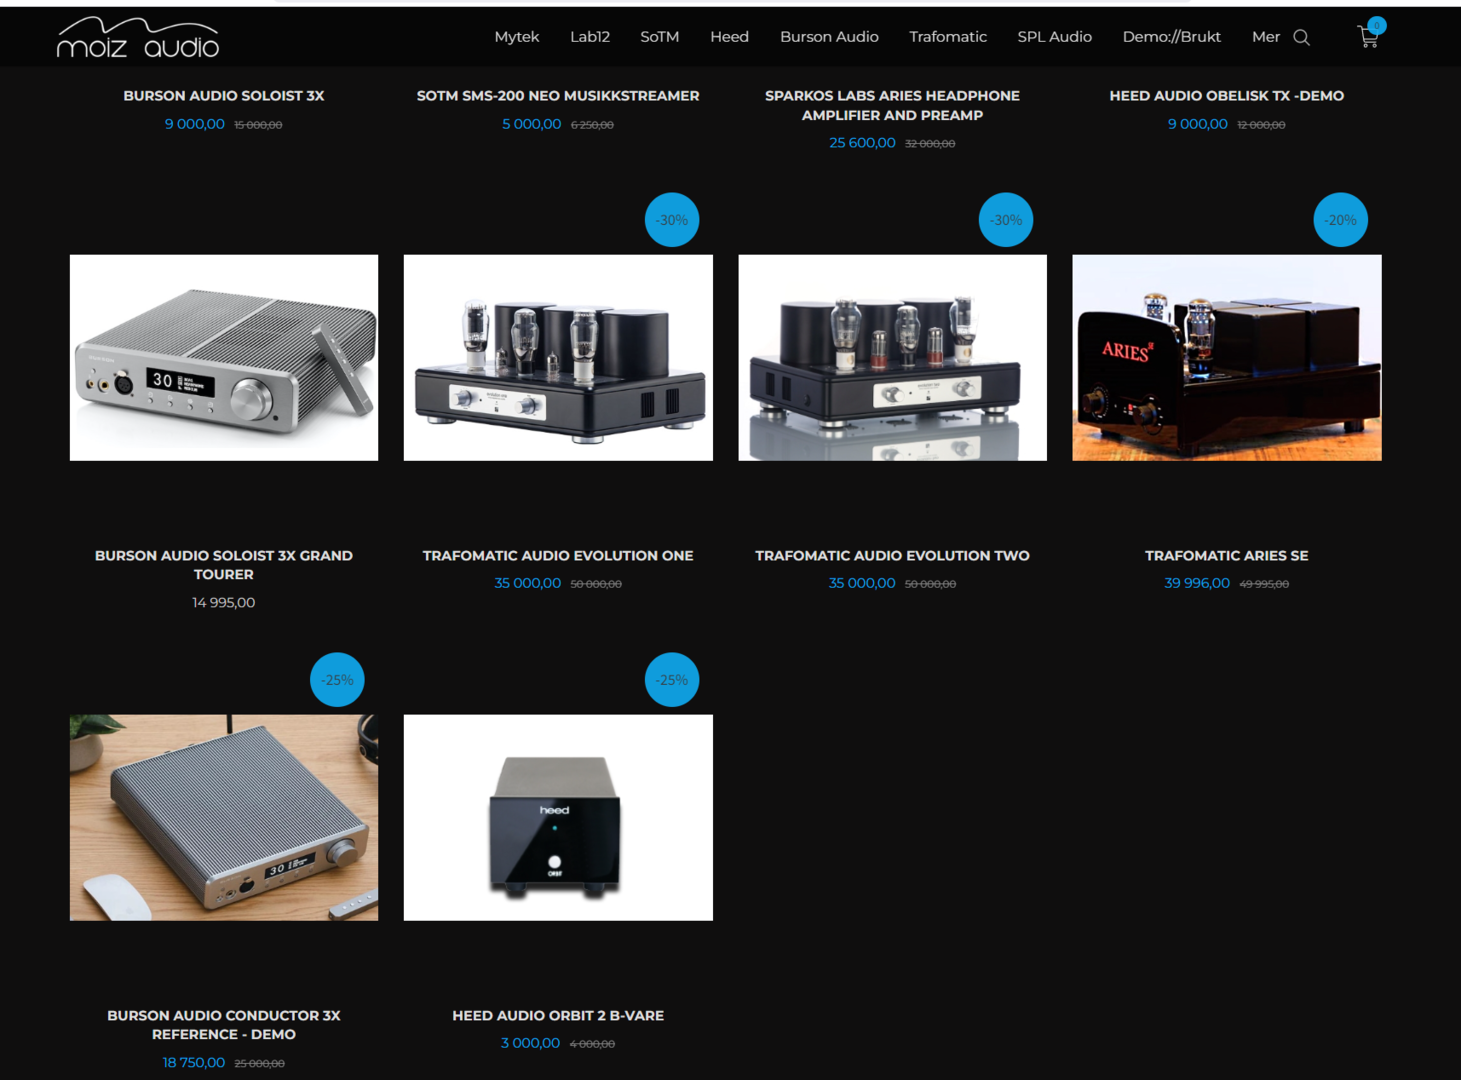Open Trafomatic Aries SE title link
The image size is (1461, 1080).
click(1227, 556)
